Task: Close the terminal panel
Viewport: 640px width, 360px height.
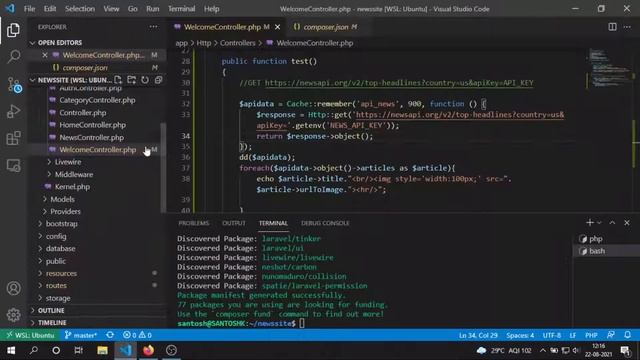Action: (627, 223)
